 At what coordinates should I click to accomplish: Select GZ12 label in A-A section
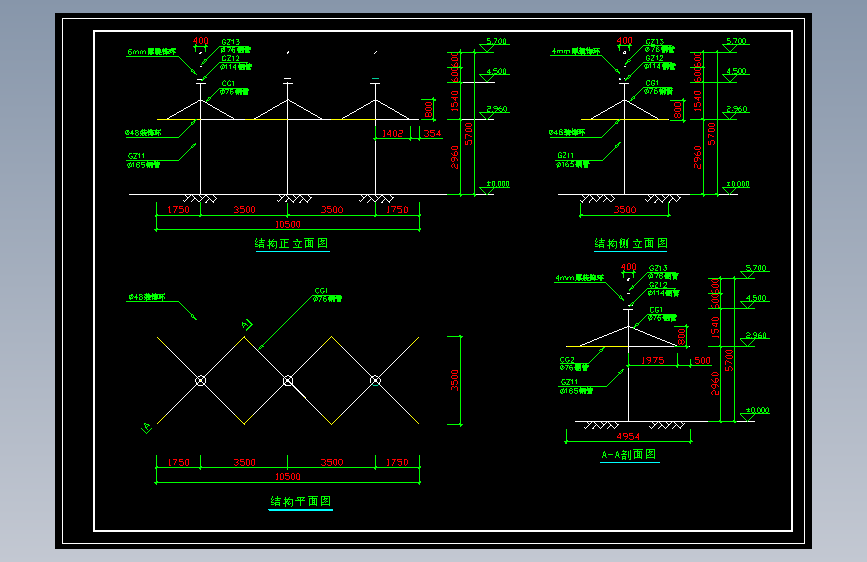coord(658,285)
